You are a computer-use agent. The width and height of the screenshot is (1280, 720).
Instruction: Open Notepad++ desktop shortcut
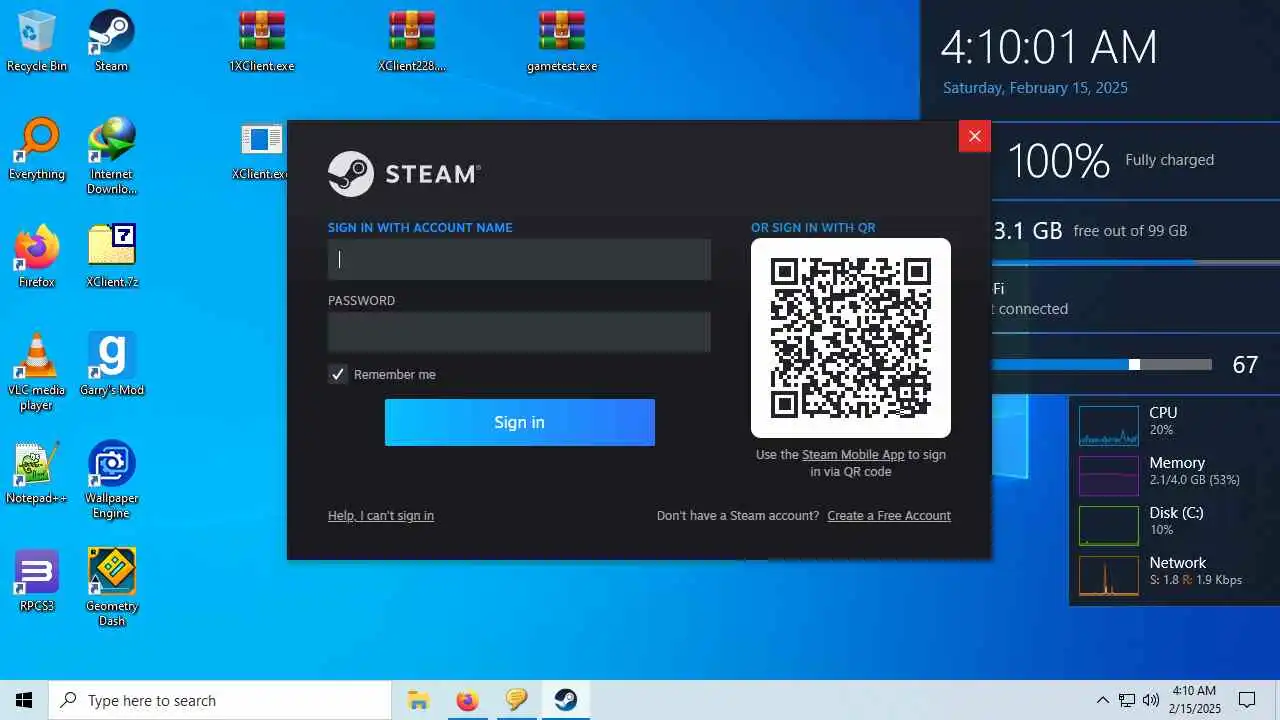(37, 473)
